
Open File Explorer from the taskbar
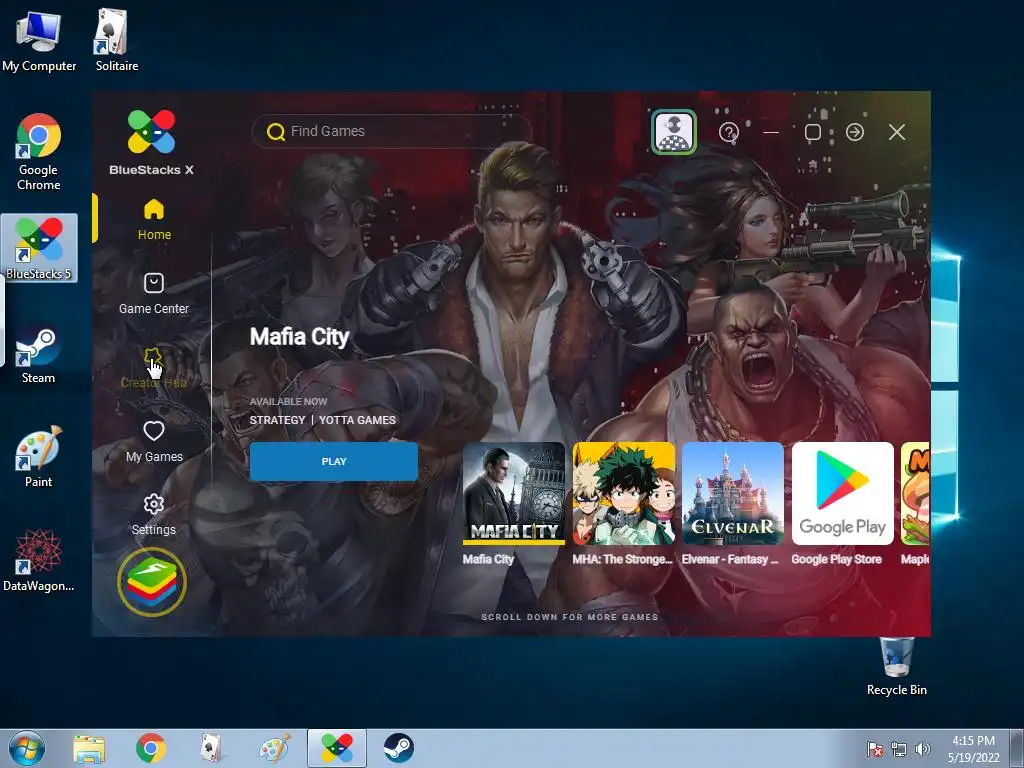point(89,749)
